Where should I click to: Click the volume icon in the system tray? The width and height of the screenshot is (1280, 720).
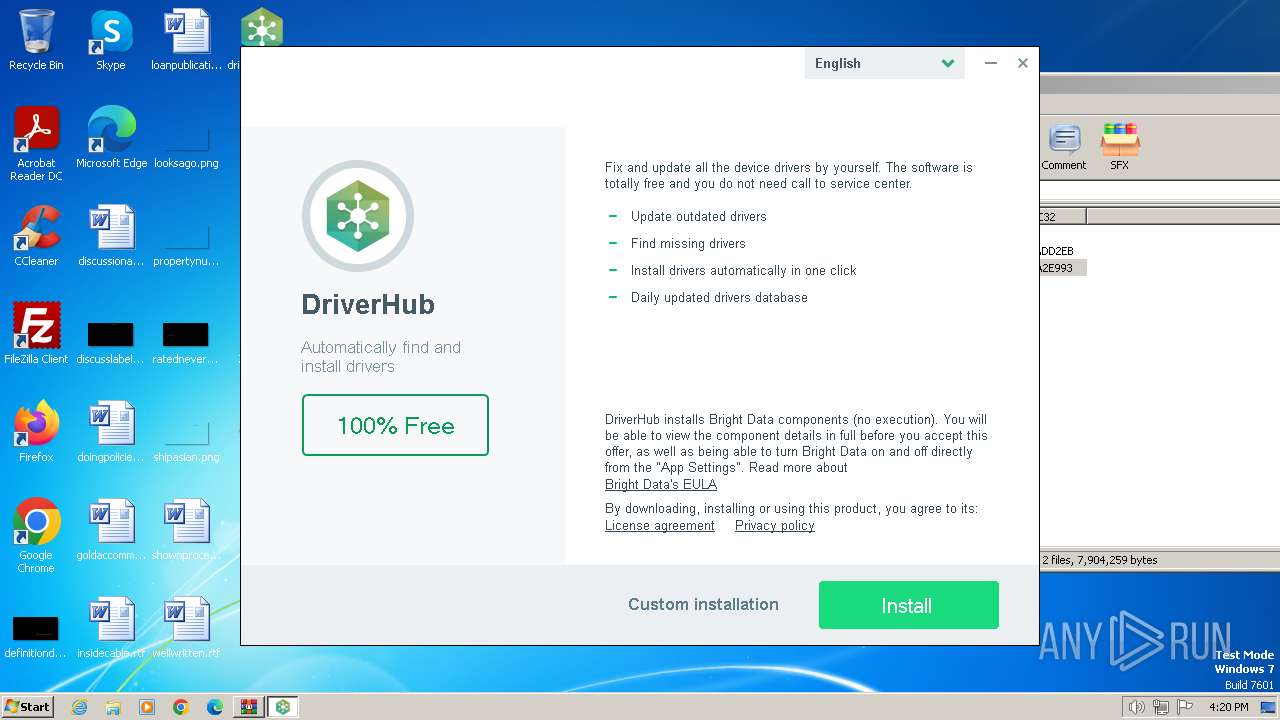coord(1136,707)
